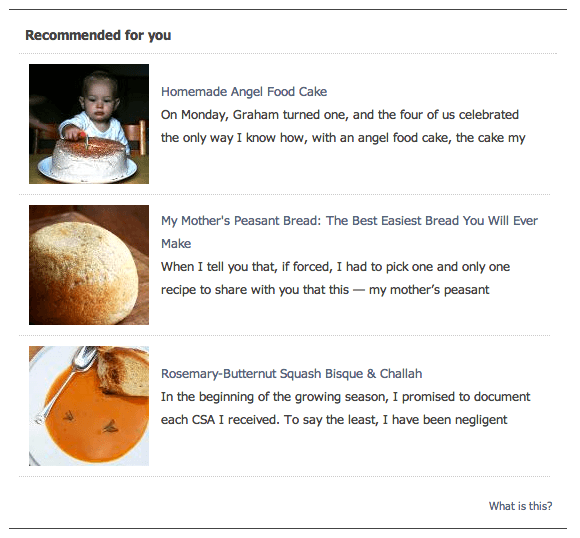
Task: Click the word 'Make' in the bread title
Action: 176,244
